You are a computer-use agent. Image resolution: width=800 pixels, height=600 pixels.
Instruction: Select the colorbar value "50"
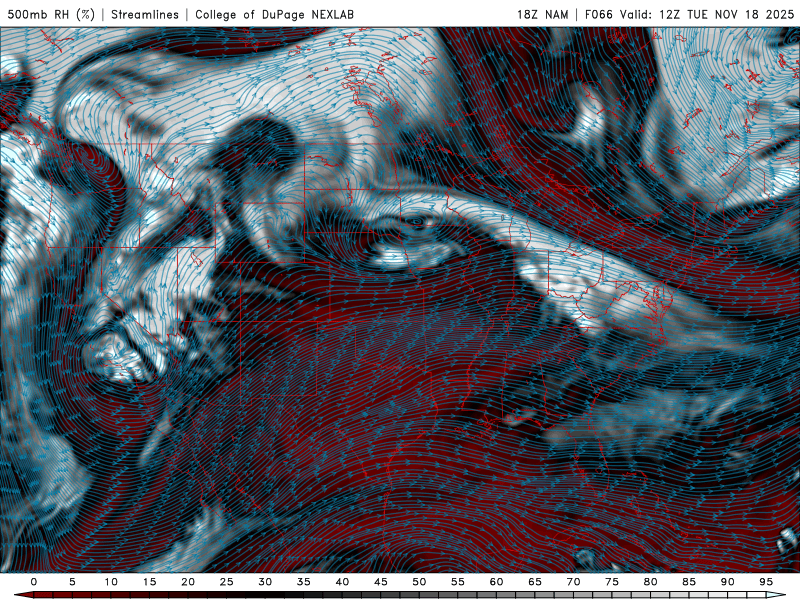(x=419, y=582)
